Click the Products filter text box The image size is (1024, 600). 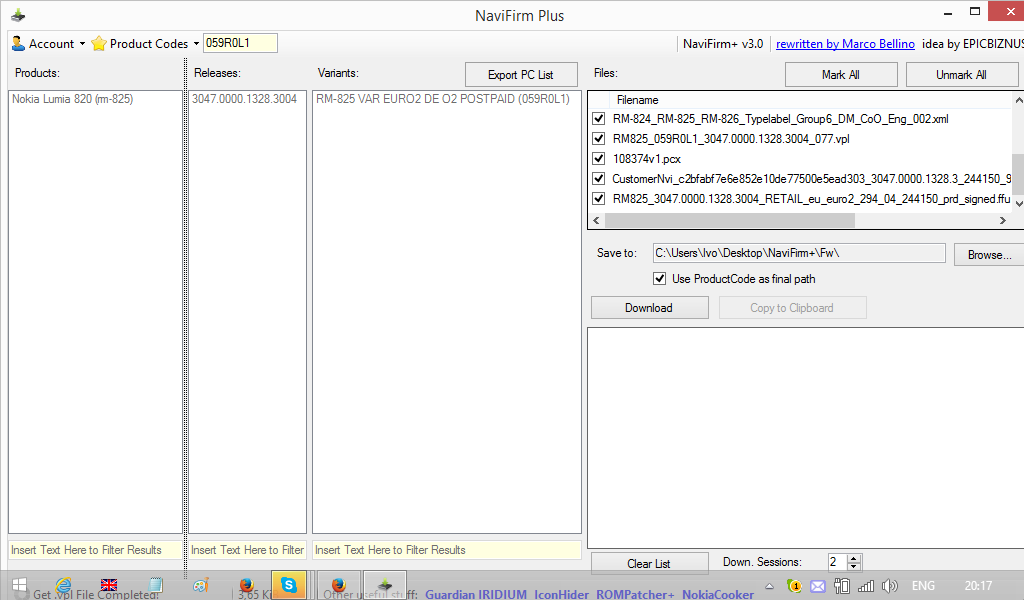pyautogui.click(x=95, y=550)
